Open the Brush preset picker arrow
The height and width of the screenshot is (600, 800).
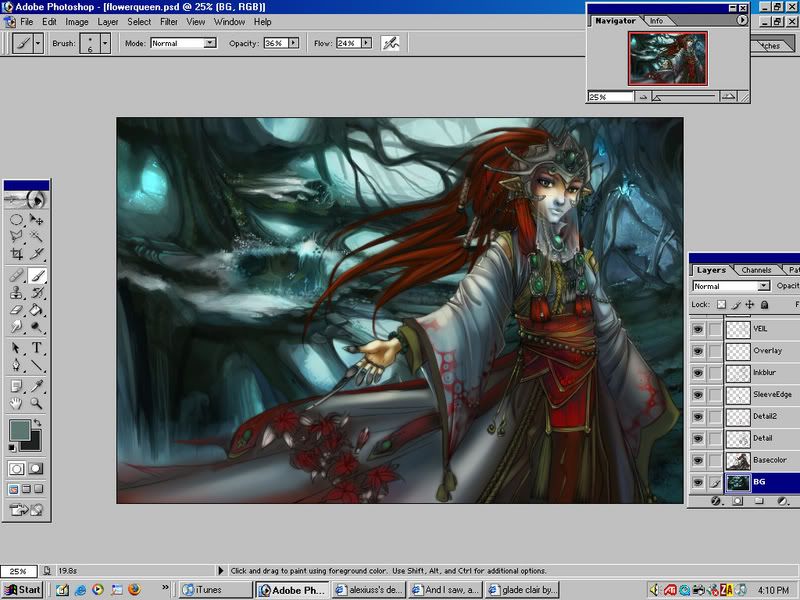pos(105,43)
